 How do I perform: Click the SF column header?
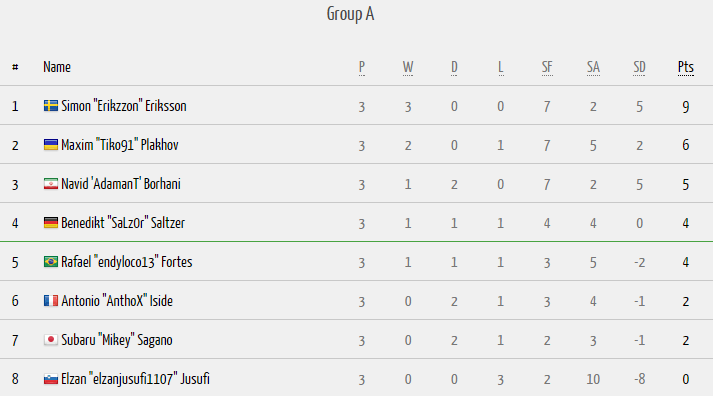pos(547,67)
